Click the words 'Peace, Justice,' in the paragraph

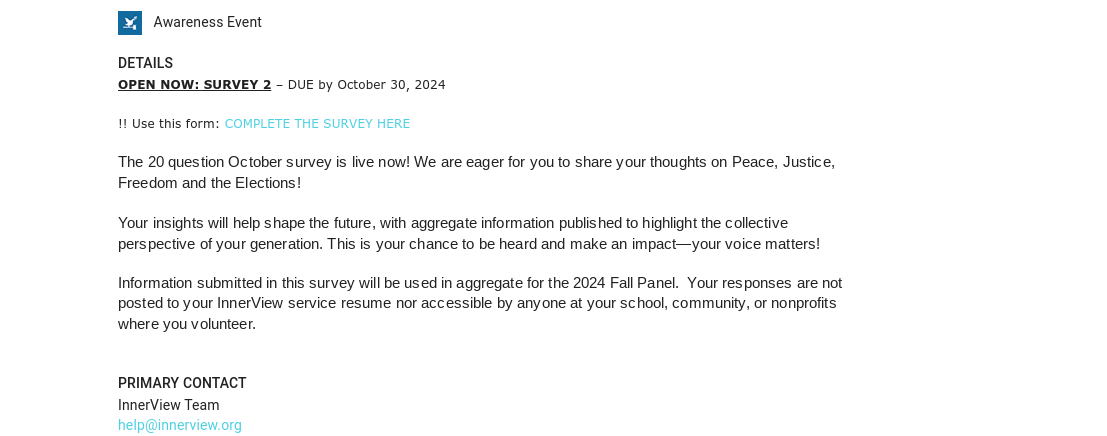pos(783,162)
